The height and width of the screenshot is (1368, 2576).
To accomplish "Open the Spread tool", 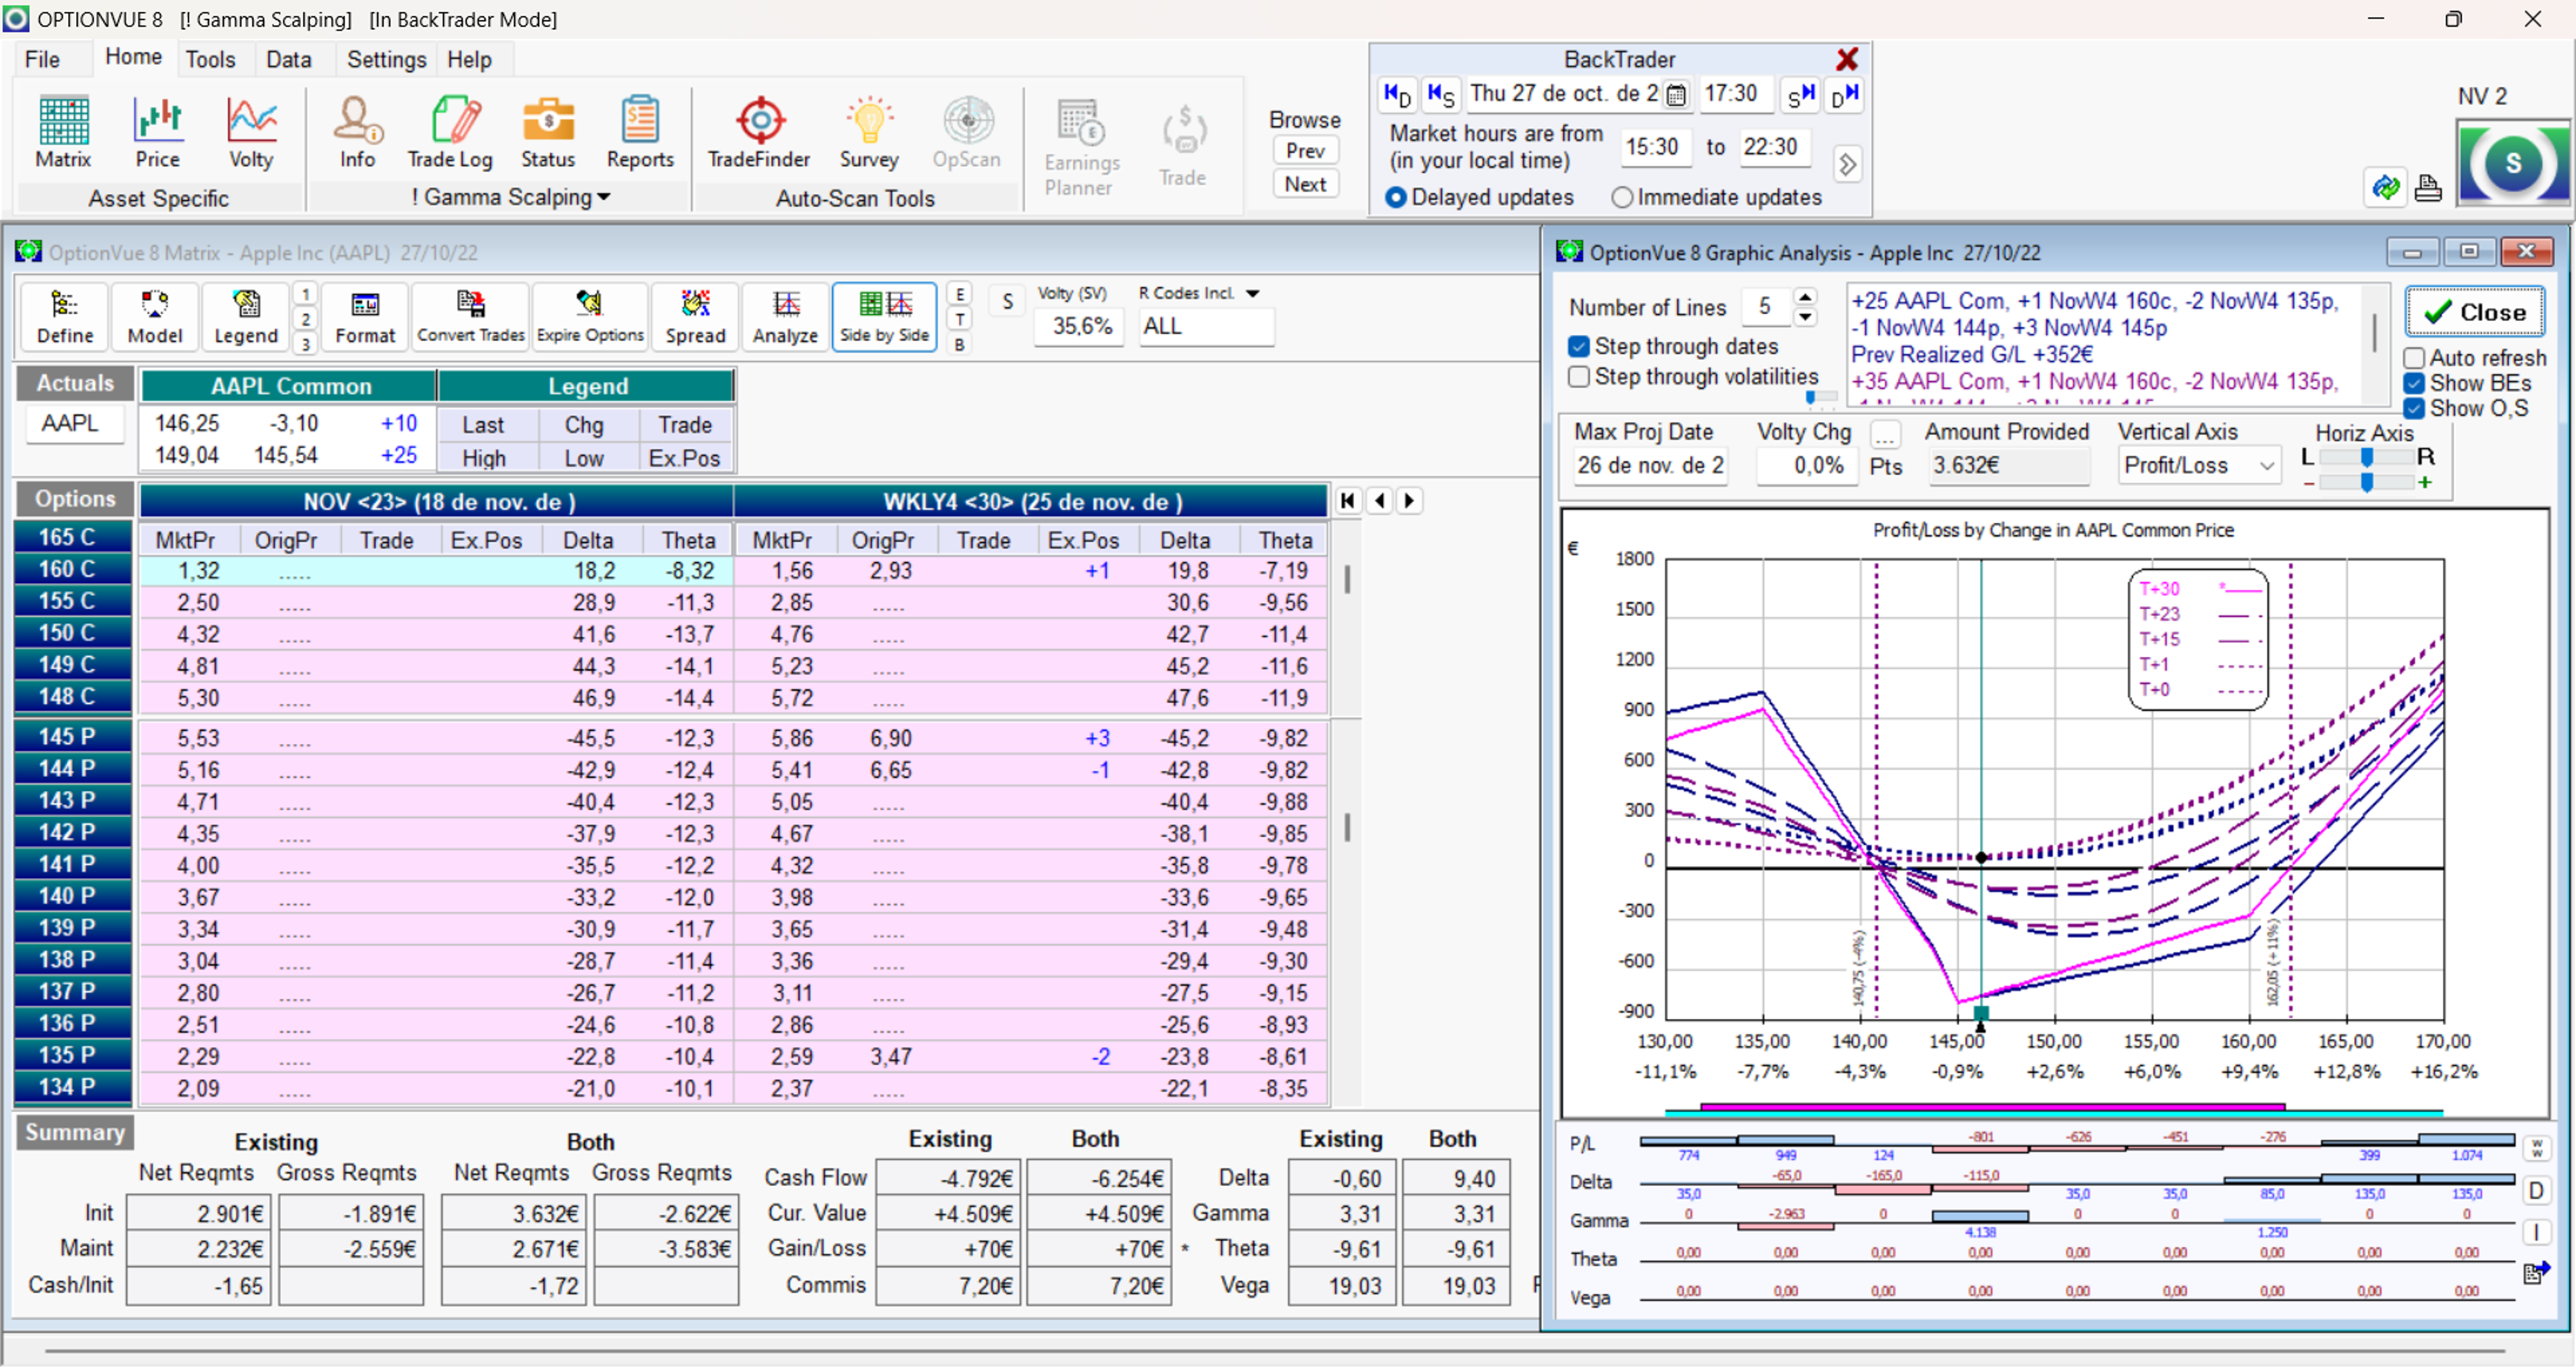I will (695, 317).
